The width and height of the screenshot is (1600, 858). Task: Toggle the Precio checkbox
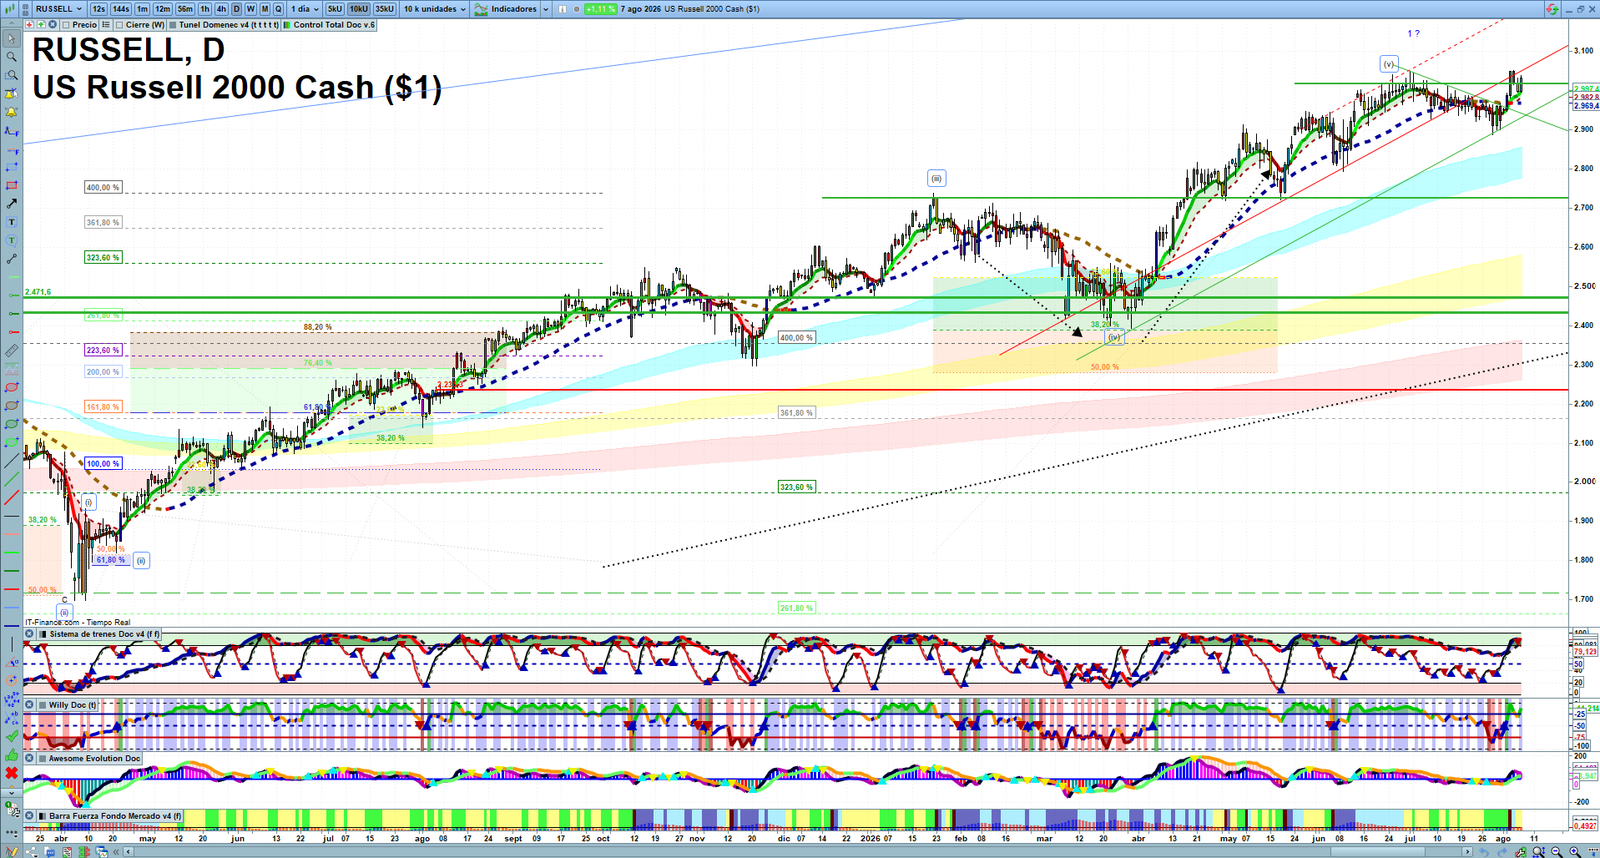[66, 25]
